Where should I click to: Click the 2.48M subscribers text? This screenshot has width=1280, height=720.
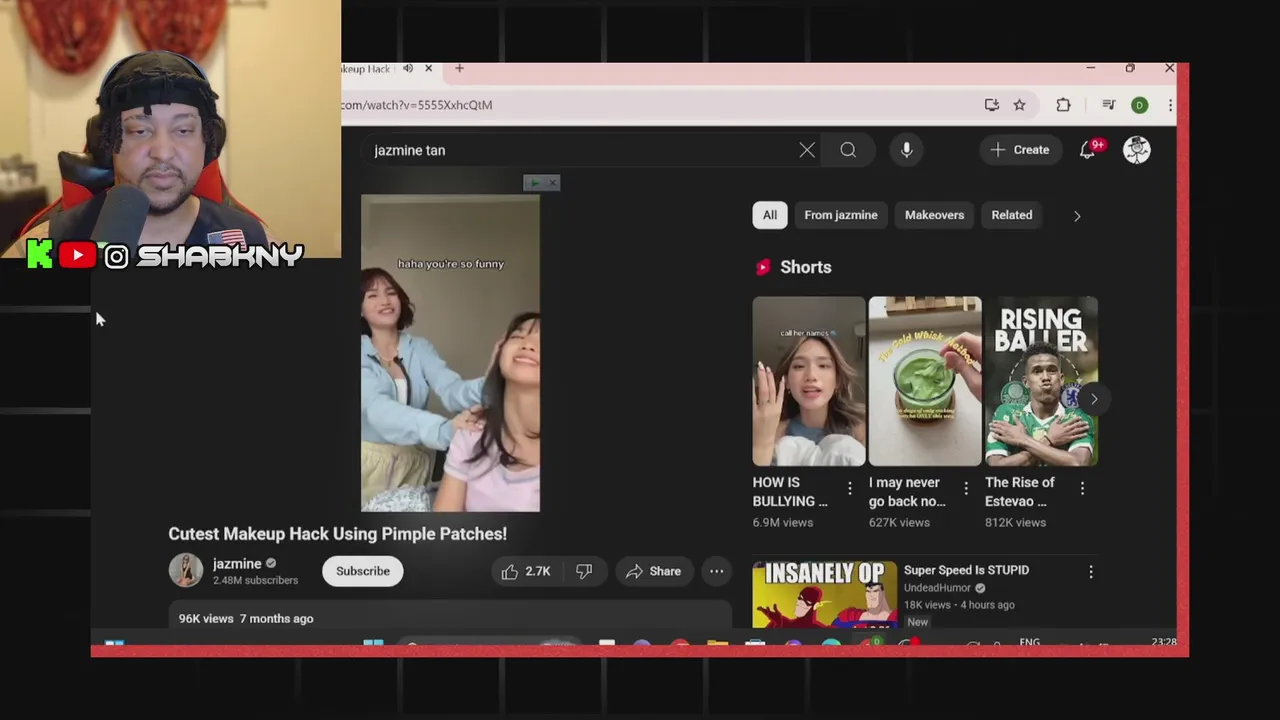(255, 580)
